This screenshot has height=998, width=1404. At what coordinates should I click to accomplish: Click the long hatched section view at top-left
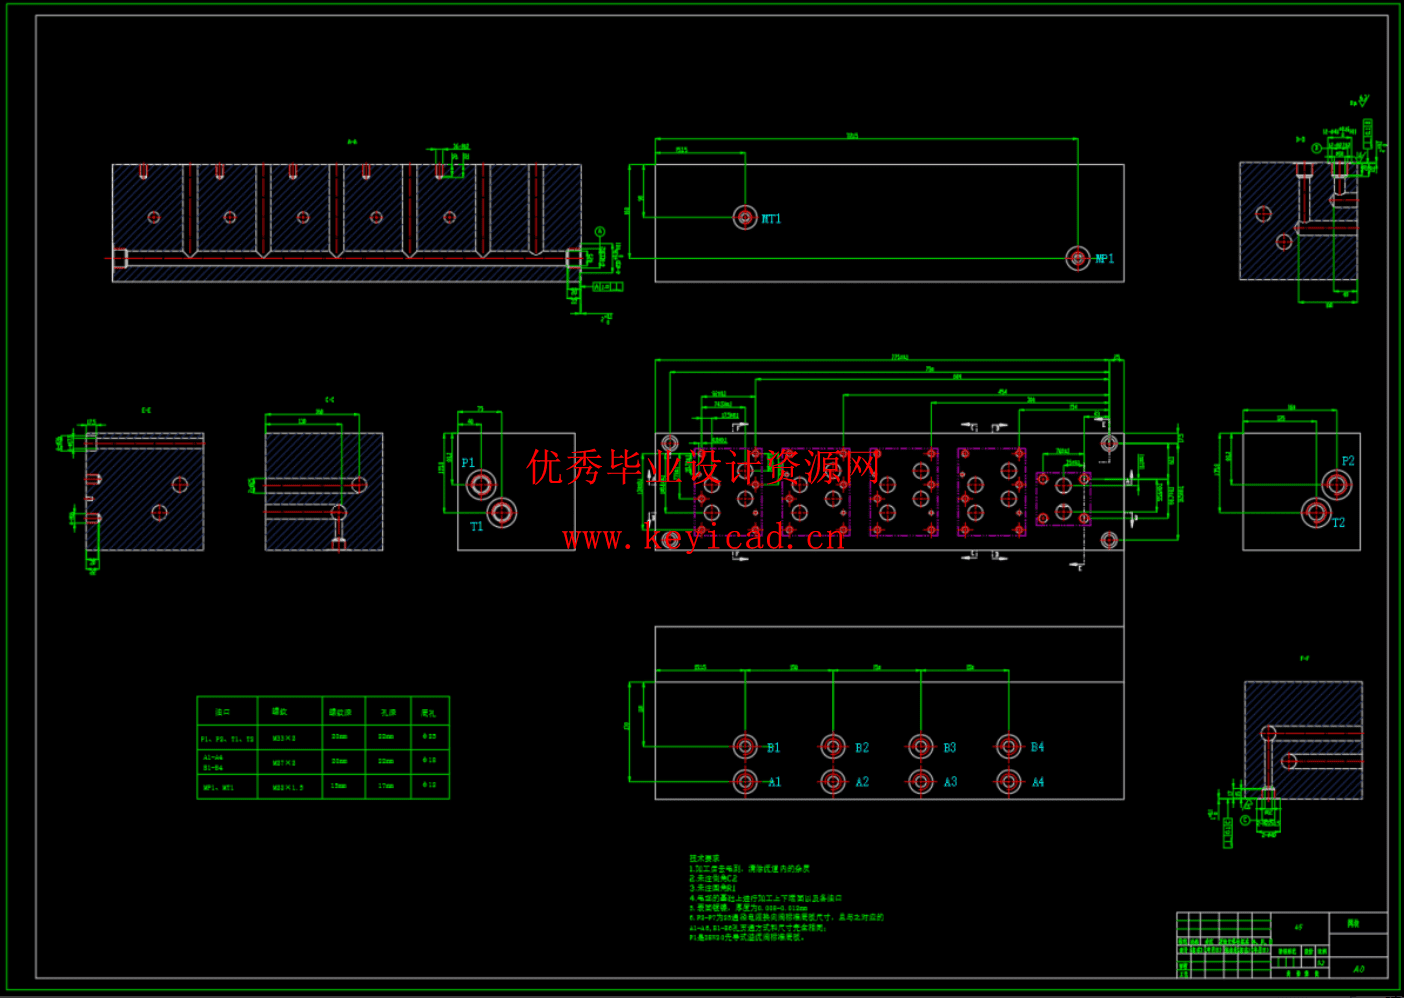pyautogui.click(x=346, y=223)
